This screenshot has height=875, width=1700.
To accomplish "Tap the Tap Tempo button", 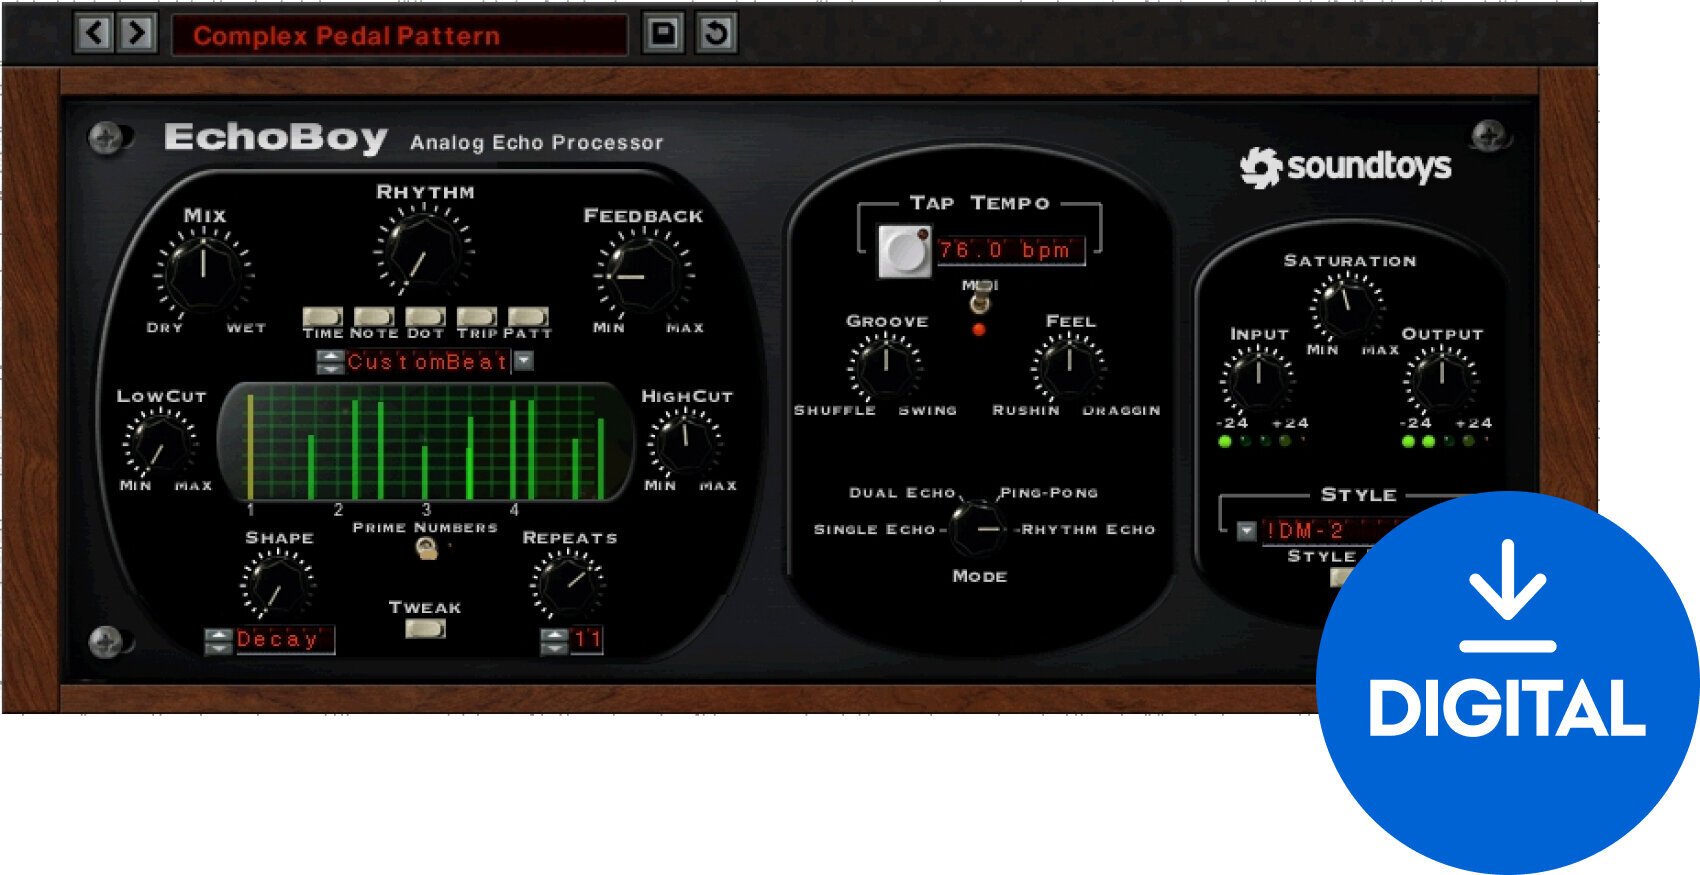I will 905,251.
